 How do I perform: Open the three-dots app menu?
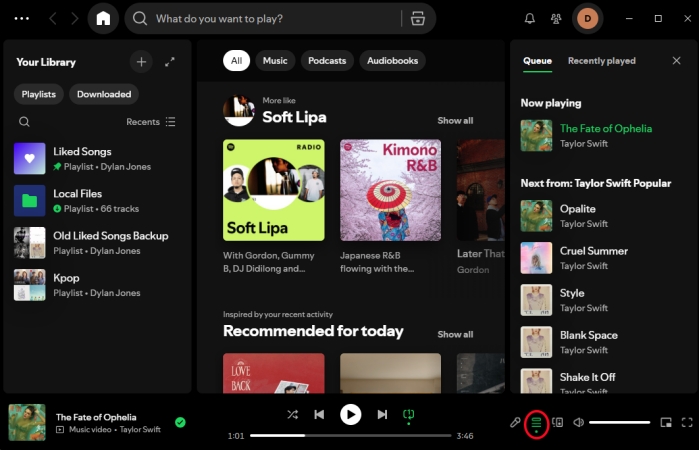[x=22, y=18]
